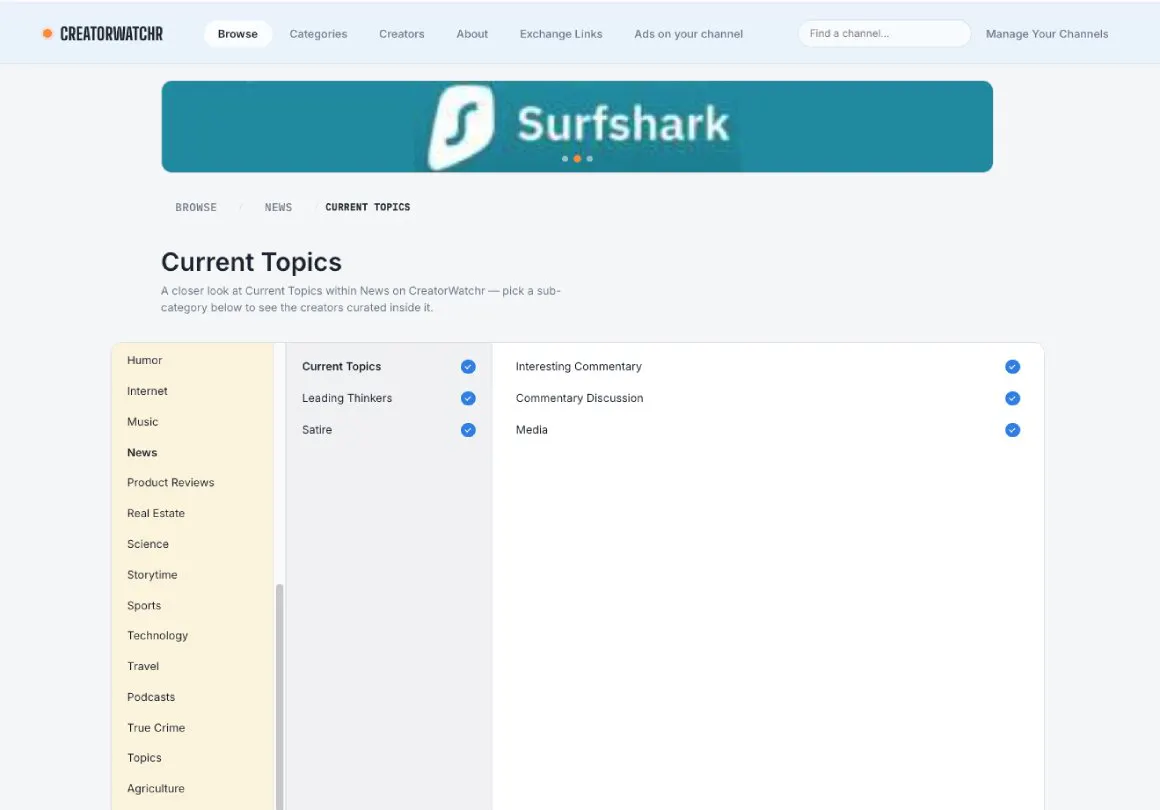
Task: Open Exchange Links page
Action: (x=561, y=34)
